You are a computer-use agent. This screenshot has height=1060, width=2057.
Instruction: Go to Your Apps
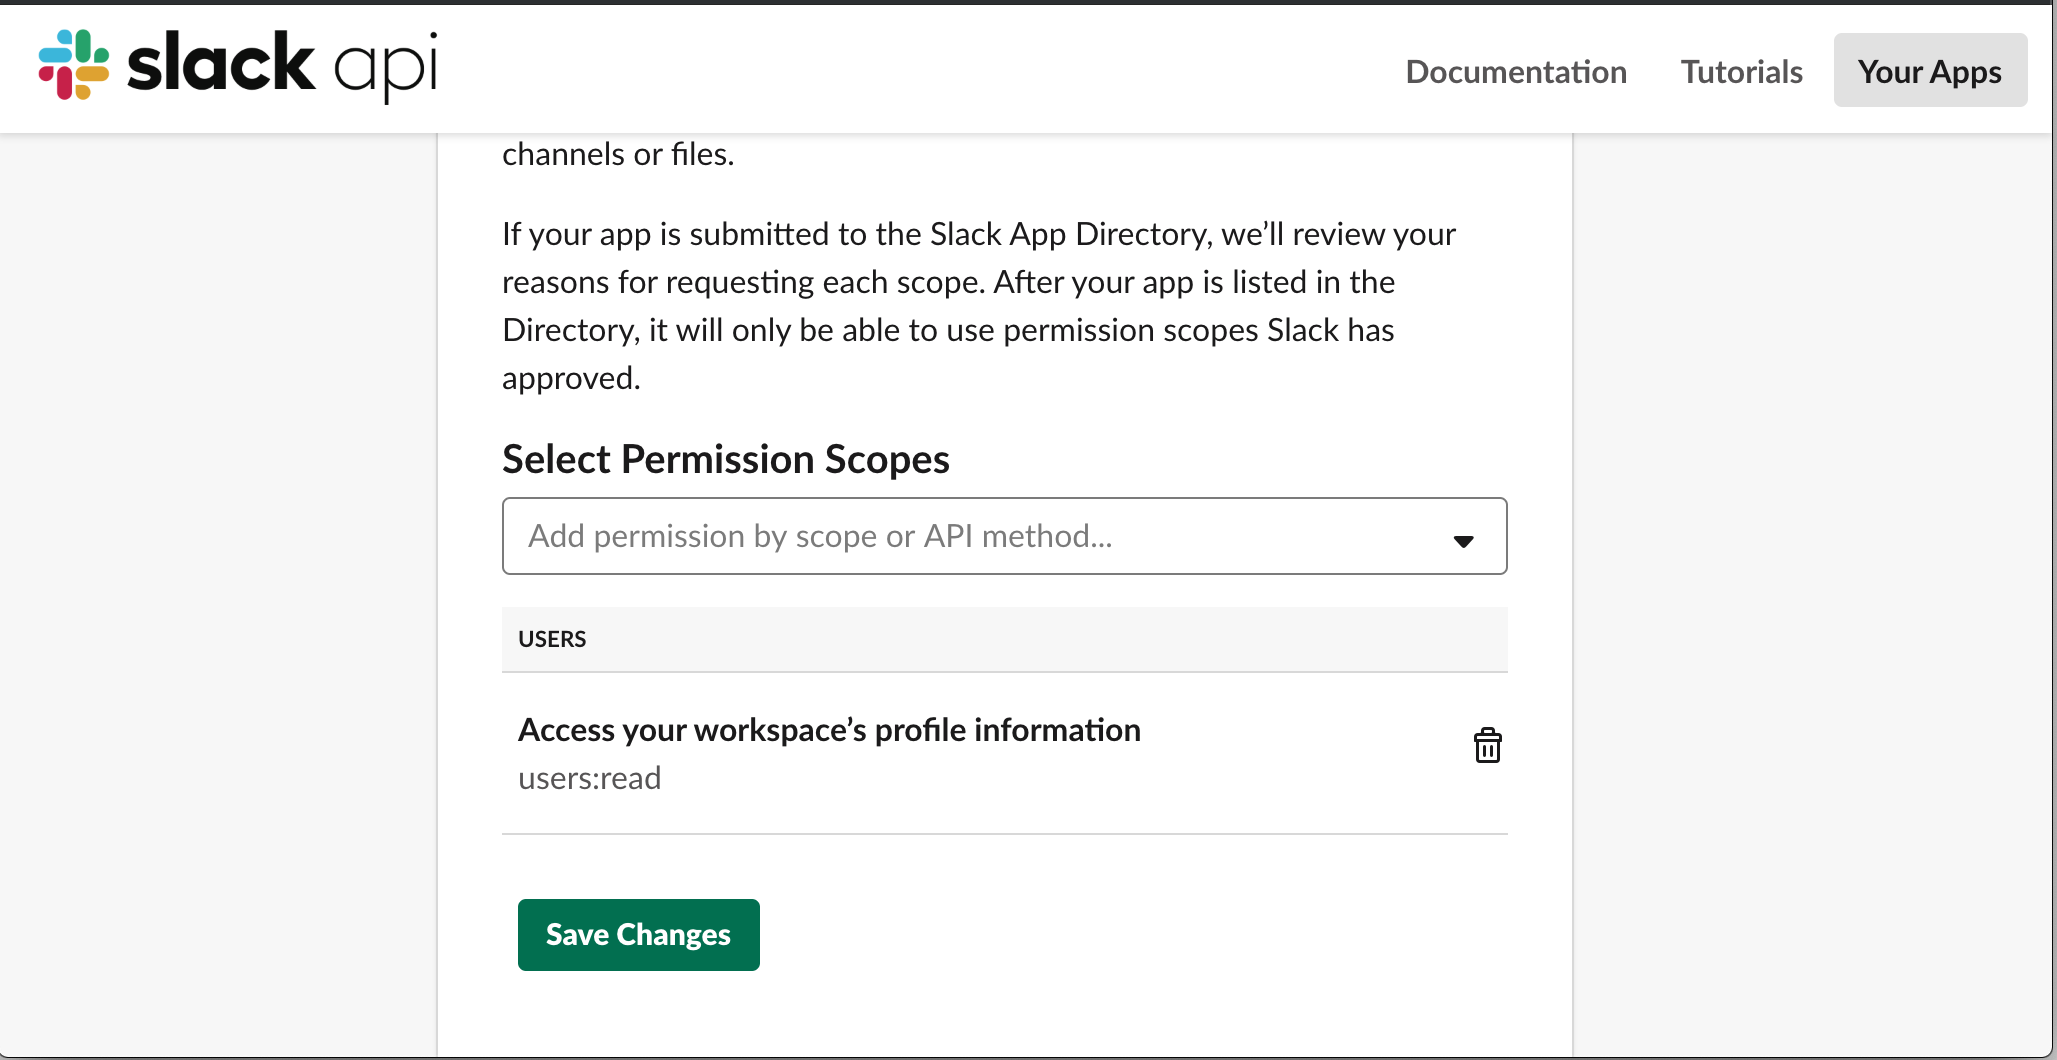pyautogui.click(x=1929, y=70)
